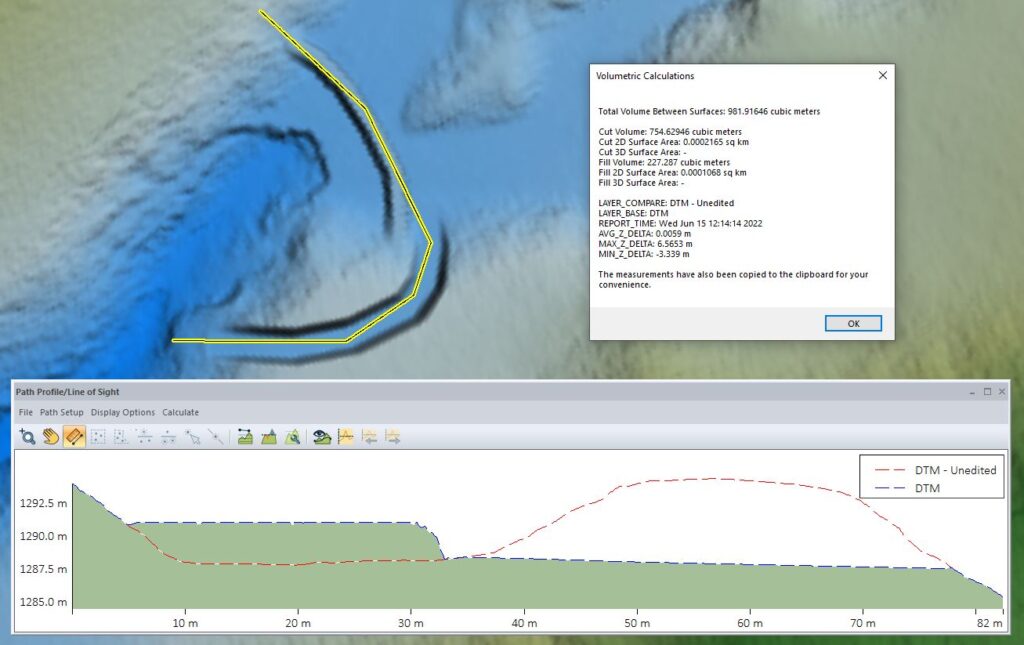Viewport: 1024px width, 645px height.
Task: Open the File menu
Action: pyautogui.click(x=25, y=413)
